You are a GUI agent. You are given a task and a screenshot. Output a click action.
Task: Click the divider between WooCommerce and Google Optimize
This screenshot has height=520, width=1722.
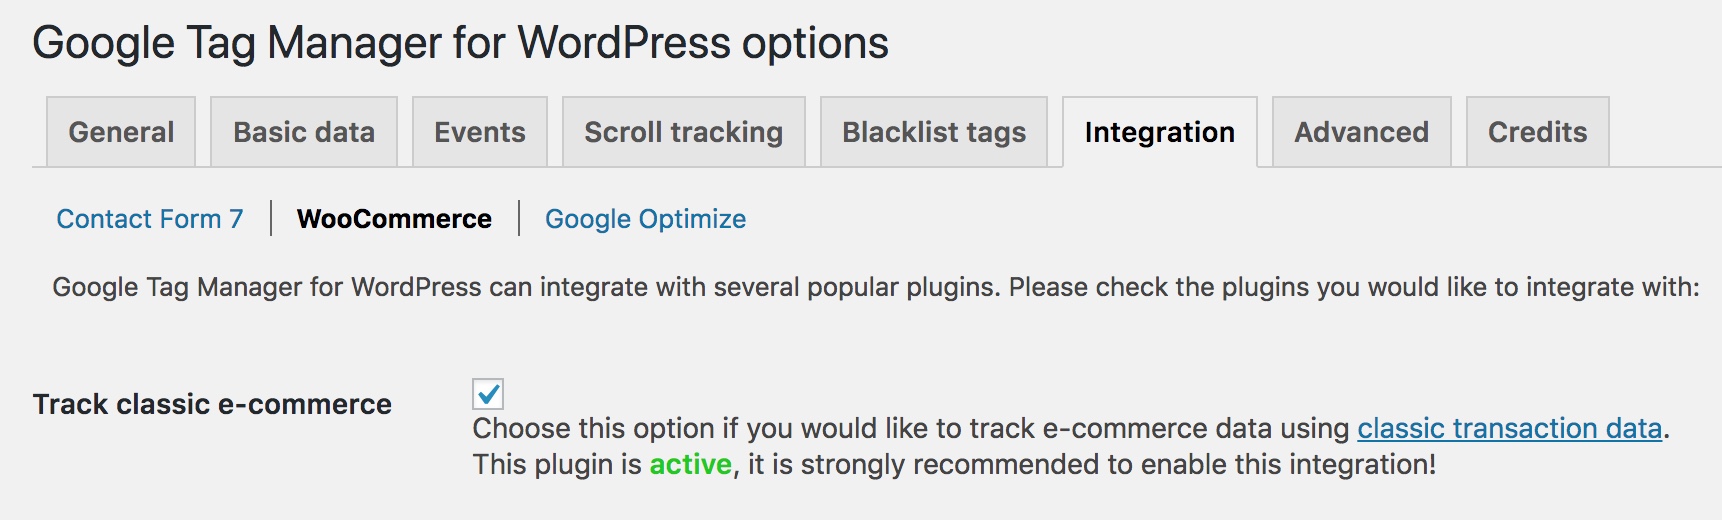click(519, 219)
